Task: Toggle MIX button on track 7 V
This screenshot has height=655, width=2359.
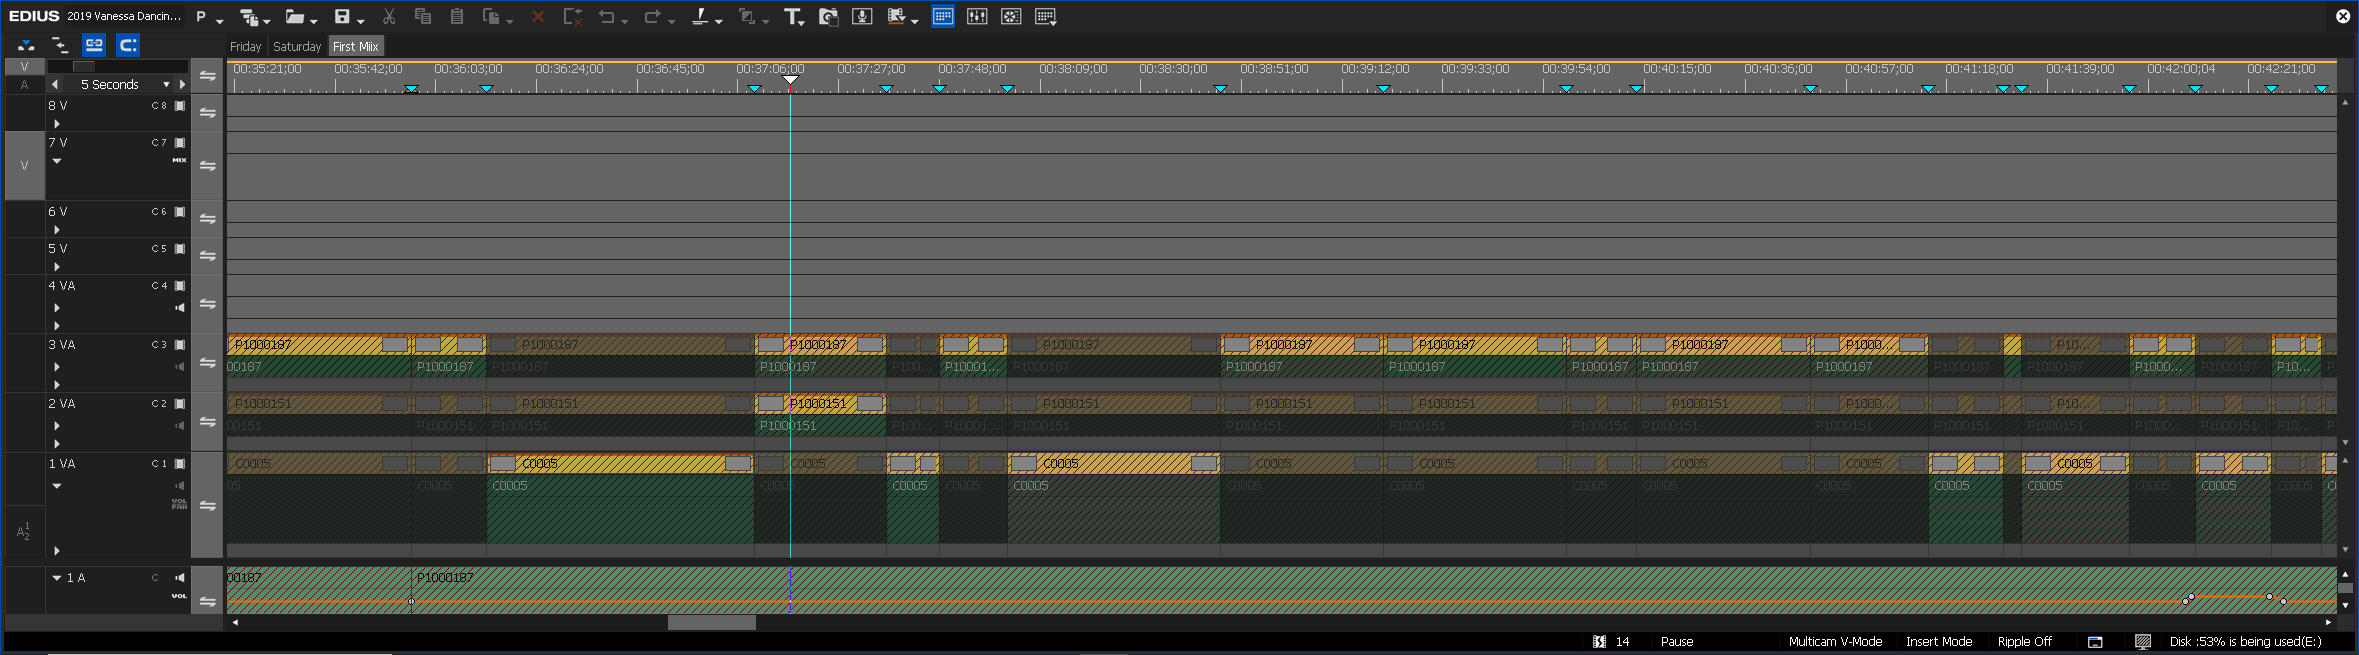Action: 180,160
